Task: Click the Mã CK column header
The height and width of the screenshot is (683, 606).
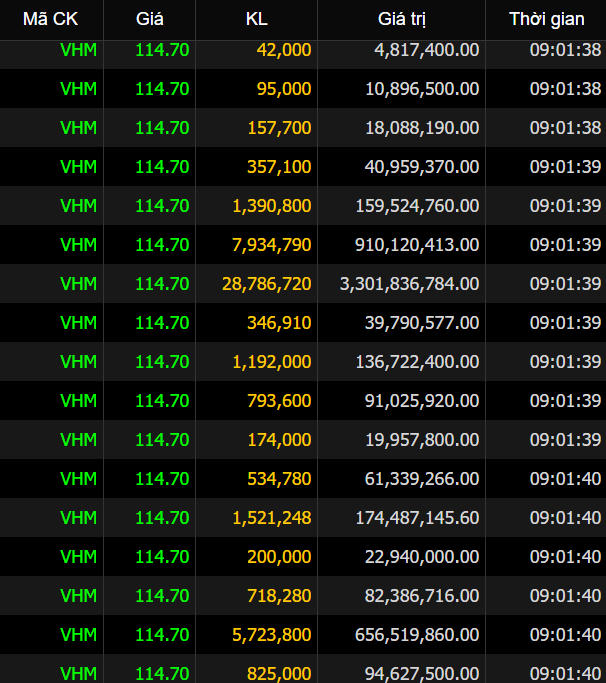Action: pos(50,19)
